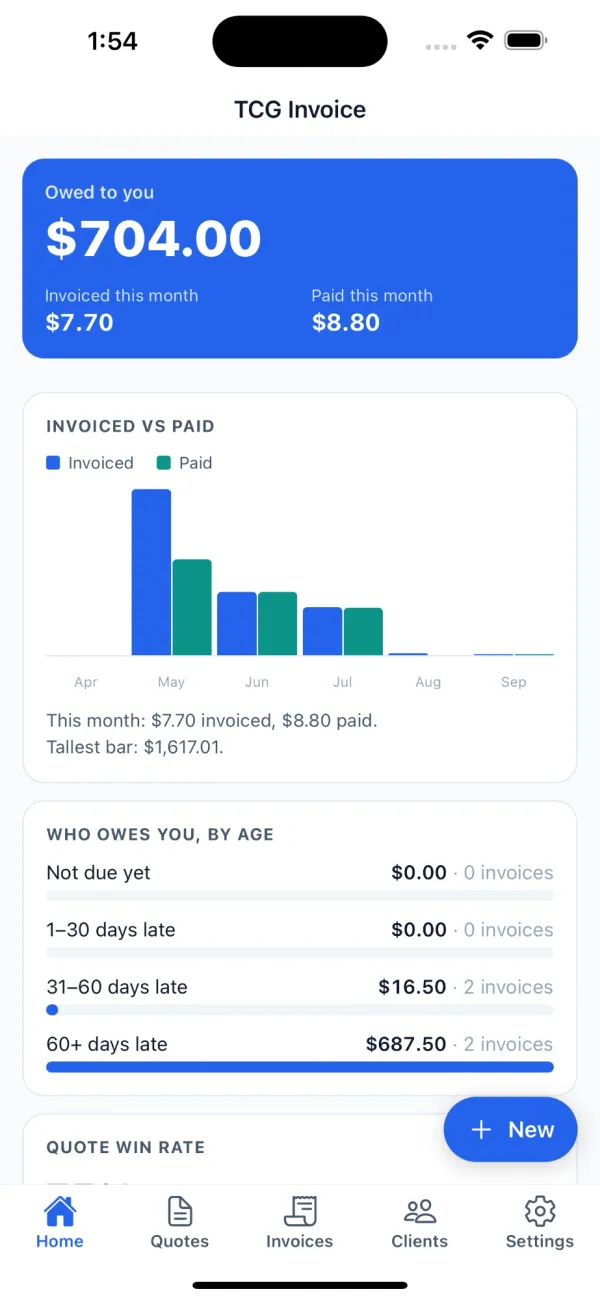Tap the Invoiced legend label
Viewport: 600px width, 1300px height.
[101, 463]
